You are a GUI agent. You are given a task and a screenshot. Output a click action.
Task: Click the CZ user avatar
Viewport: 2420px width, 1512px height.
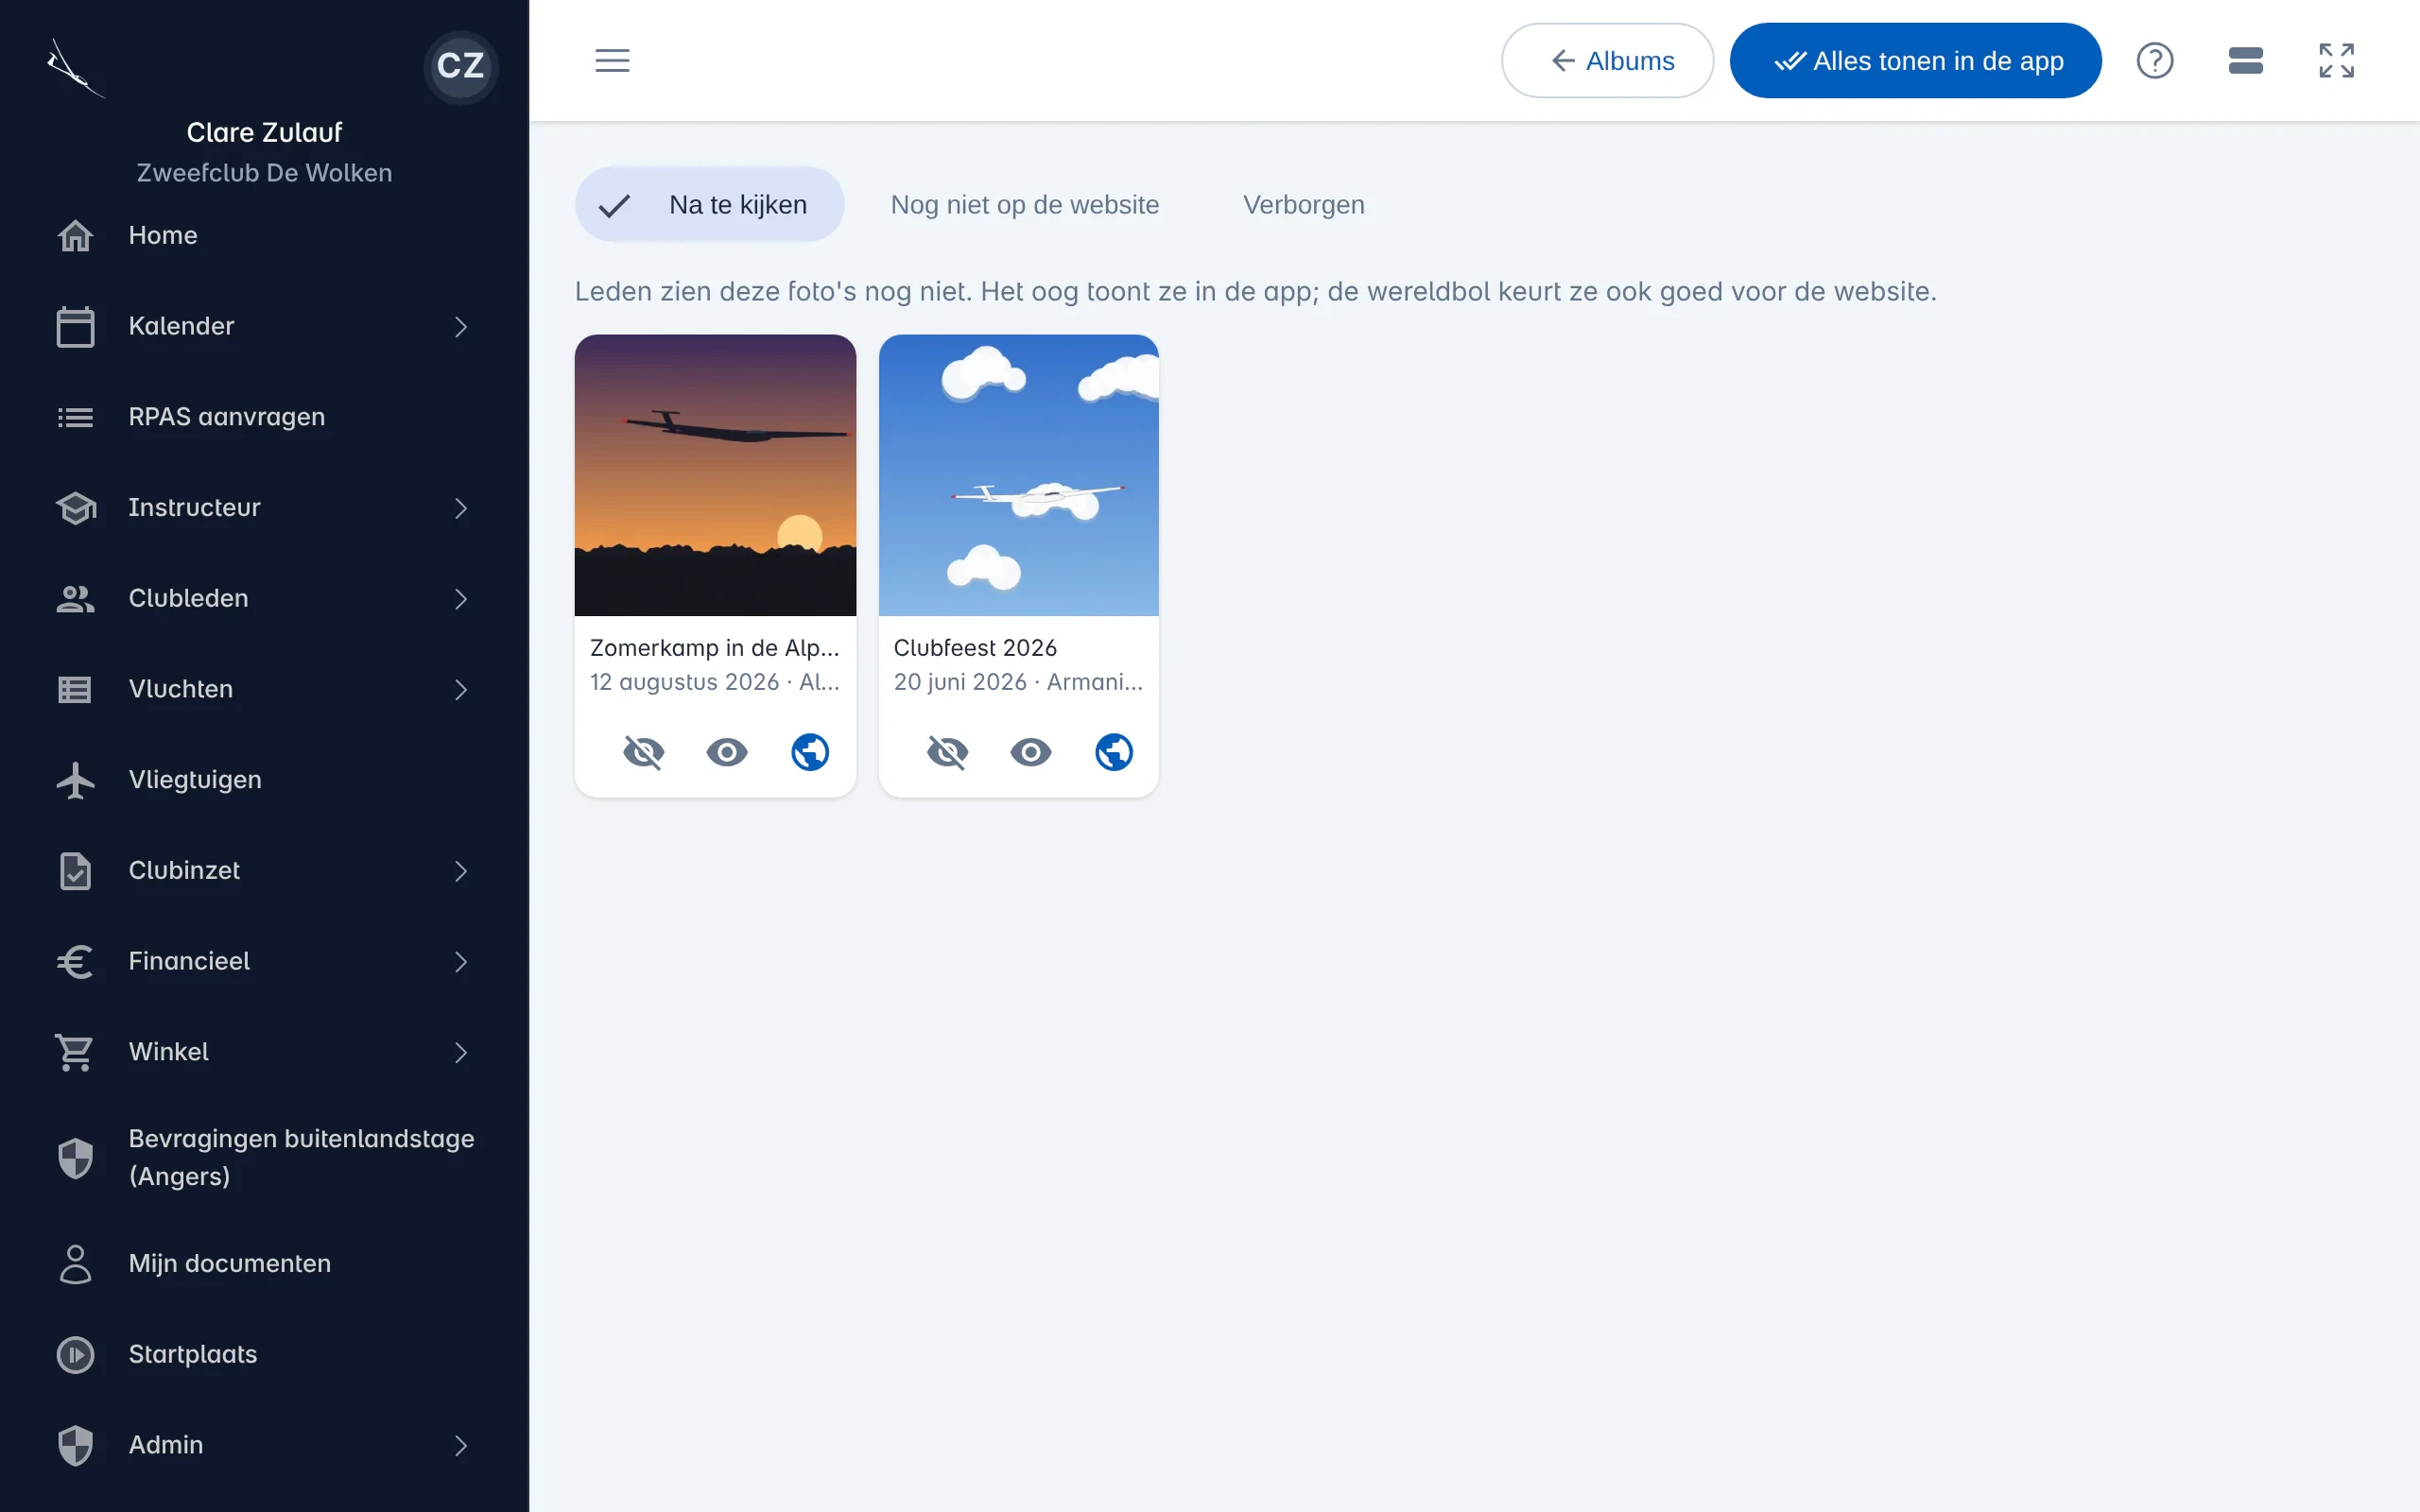[x=461, y=66]
